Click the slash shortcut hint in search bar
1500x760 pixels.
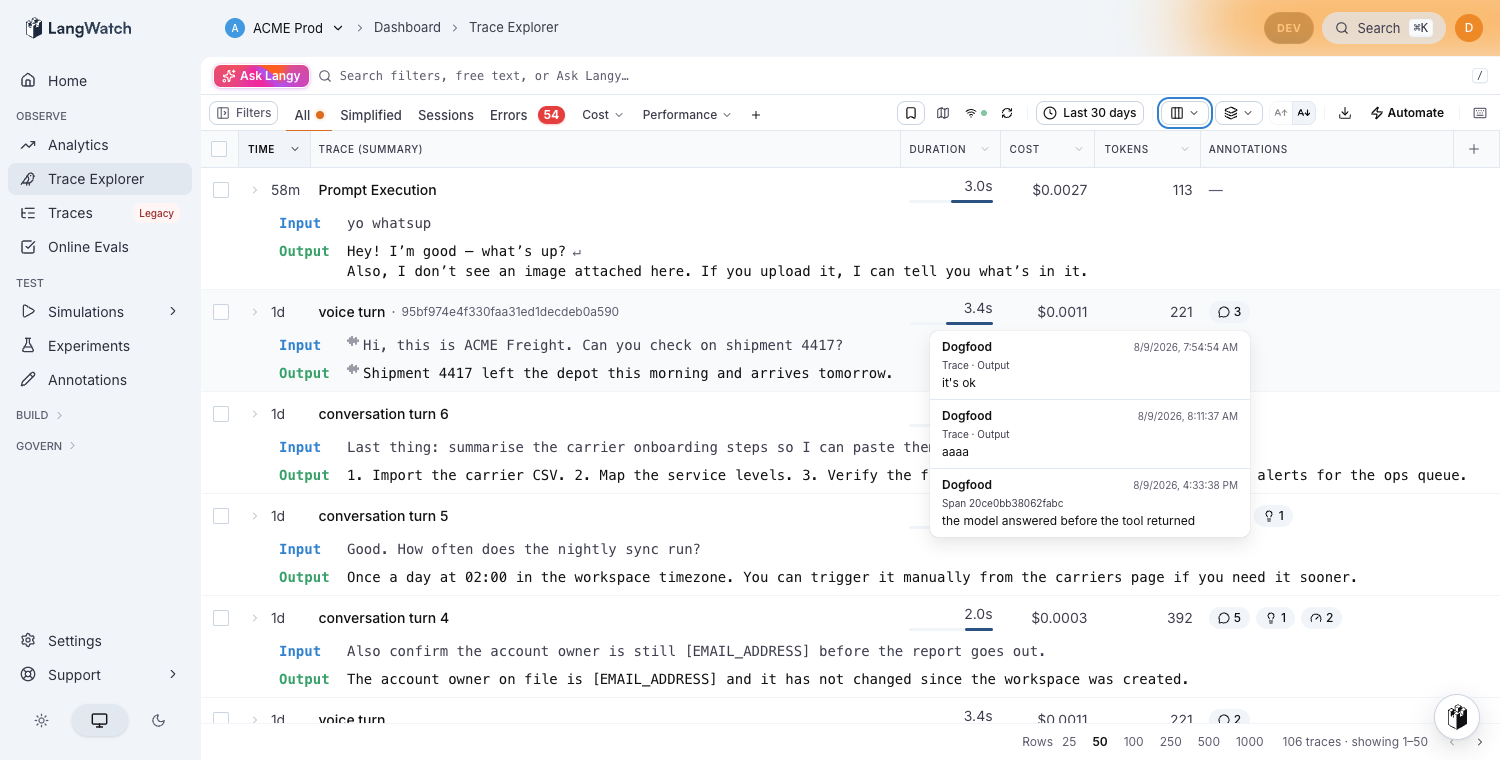click(x=1480, y=76)
